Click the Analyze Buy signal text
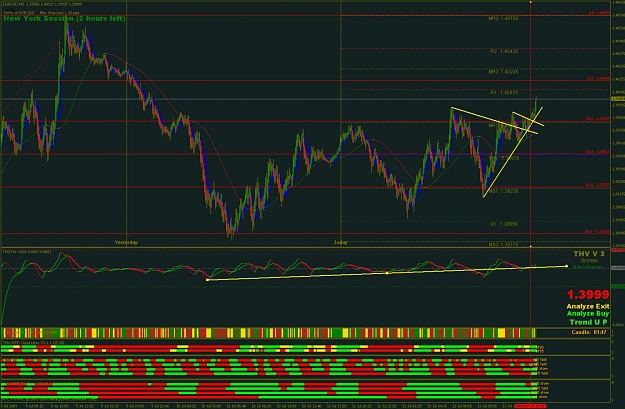 pyautogui.click(x=588, y=314)
